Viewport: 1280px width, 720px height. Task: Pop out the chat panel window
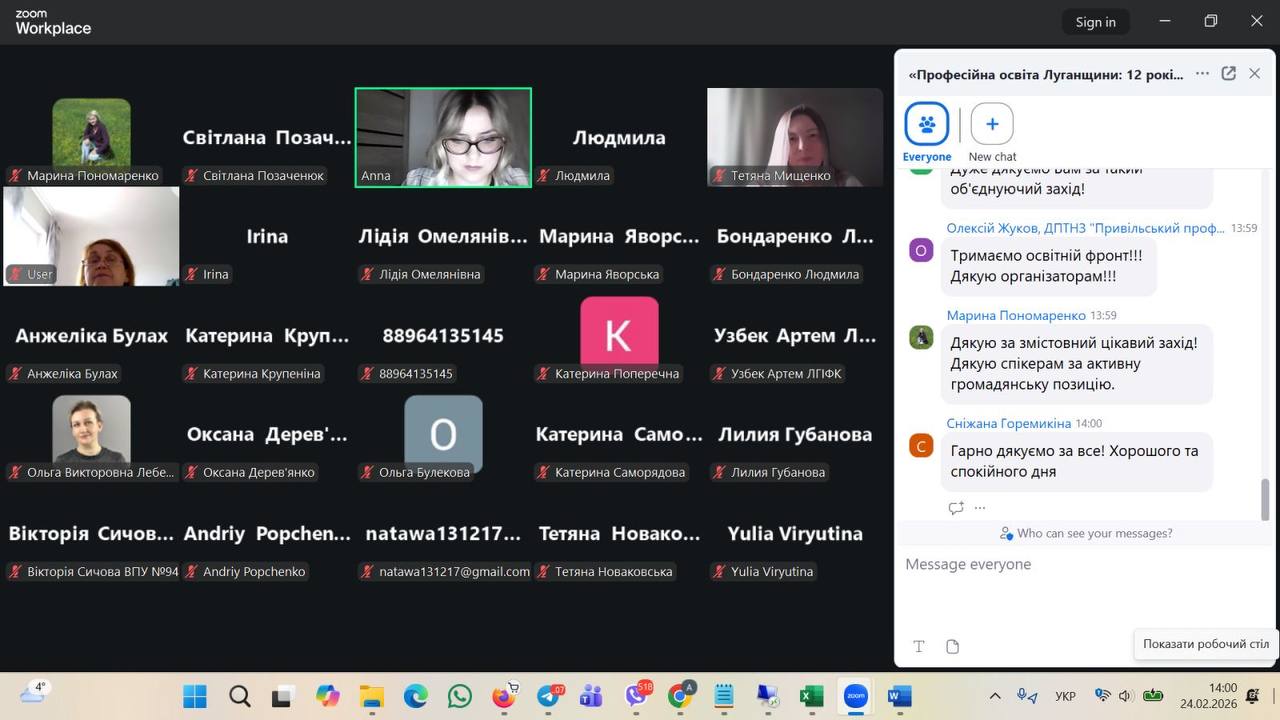[1229, 74]
